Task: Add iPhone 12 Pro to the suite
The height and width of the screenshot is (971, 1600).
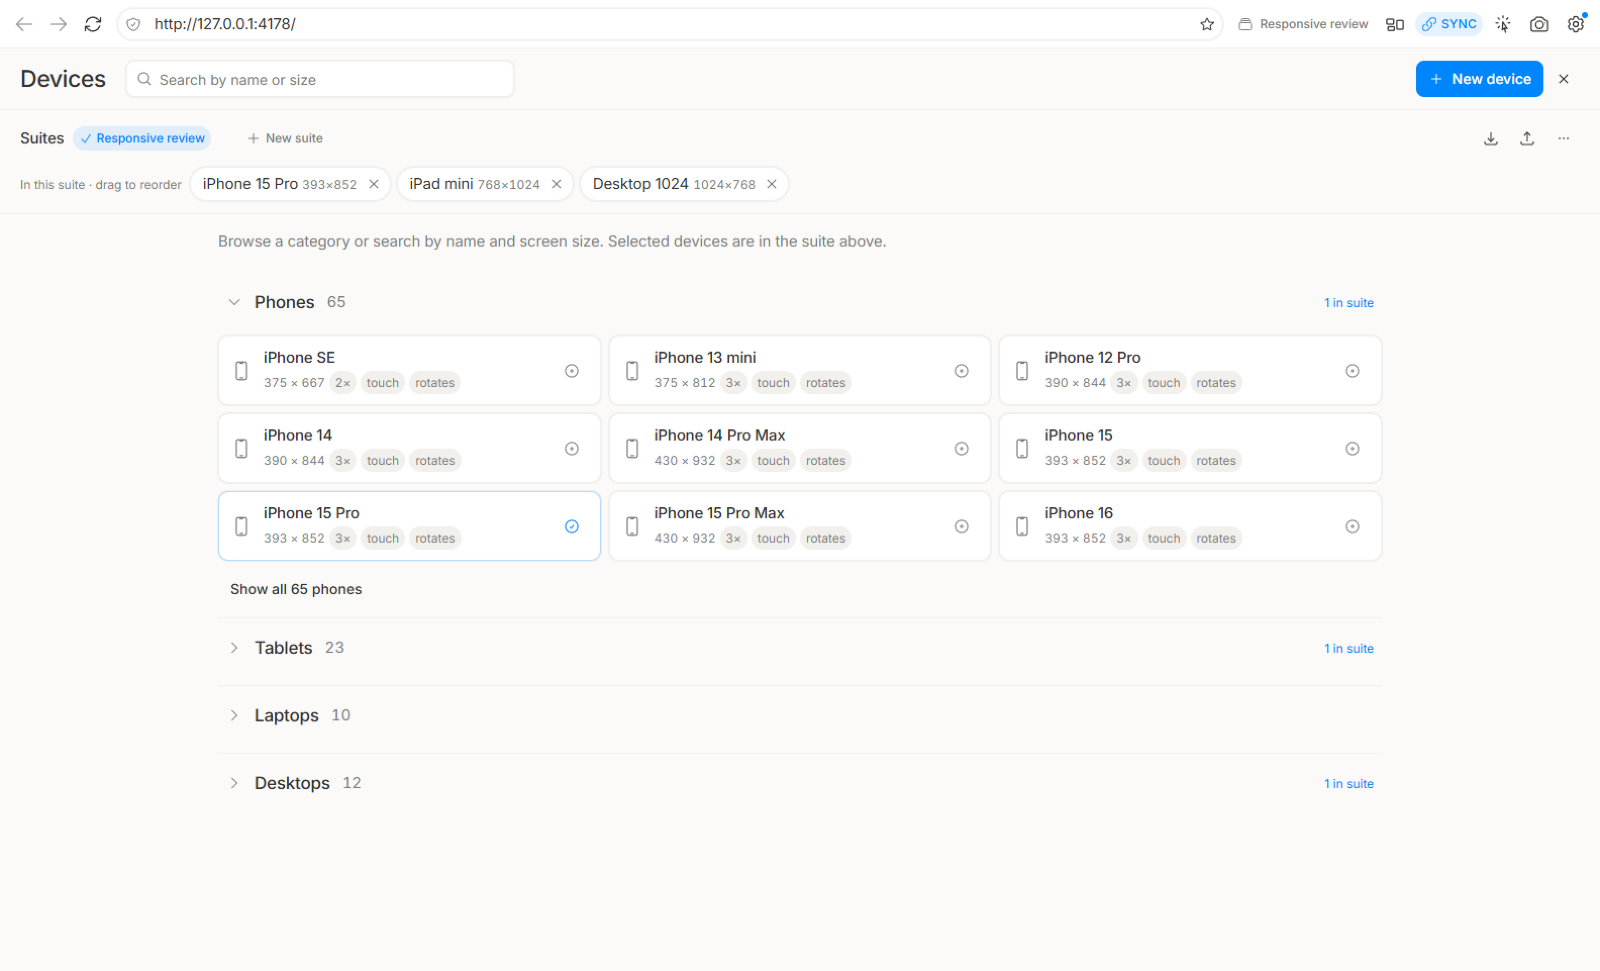Action: 1352,371
